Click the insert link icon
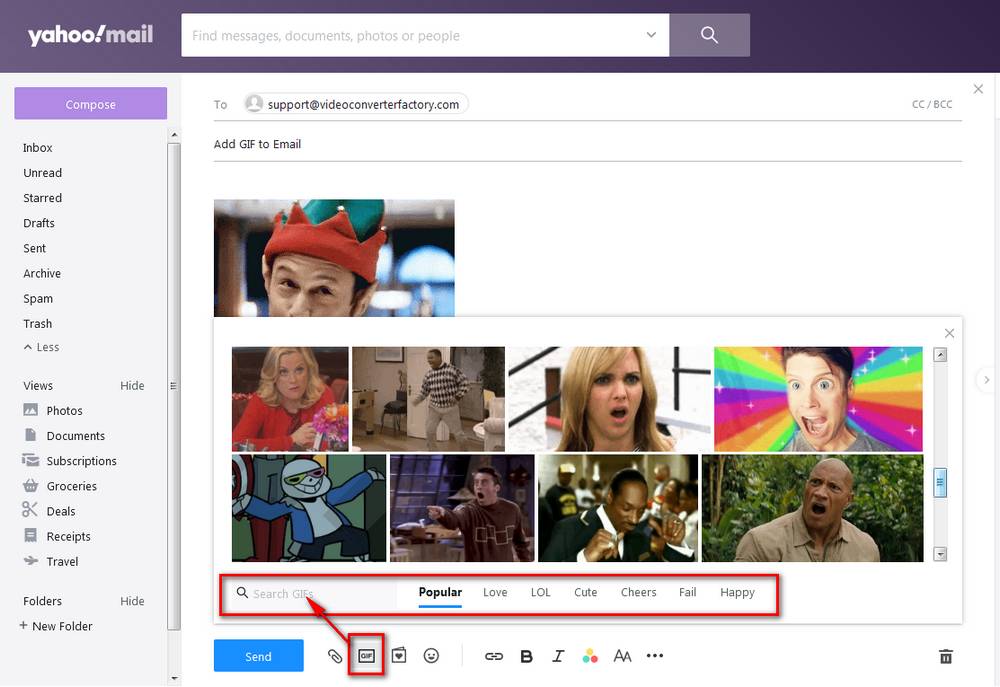Image resolution: width=1000 pixels, height=687 pixels. pos(494,656)
